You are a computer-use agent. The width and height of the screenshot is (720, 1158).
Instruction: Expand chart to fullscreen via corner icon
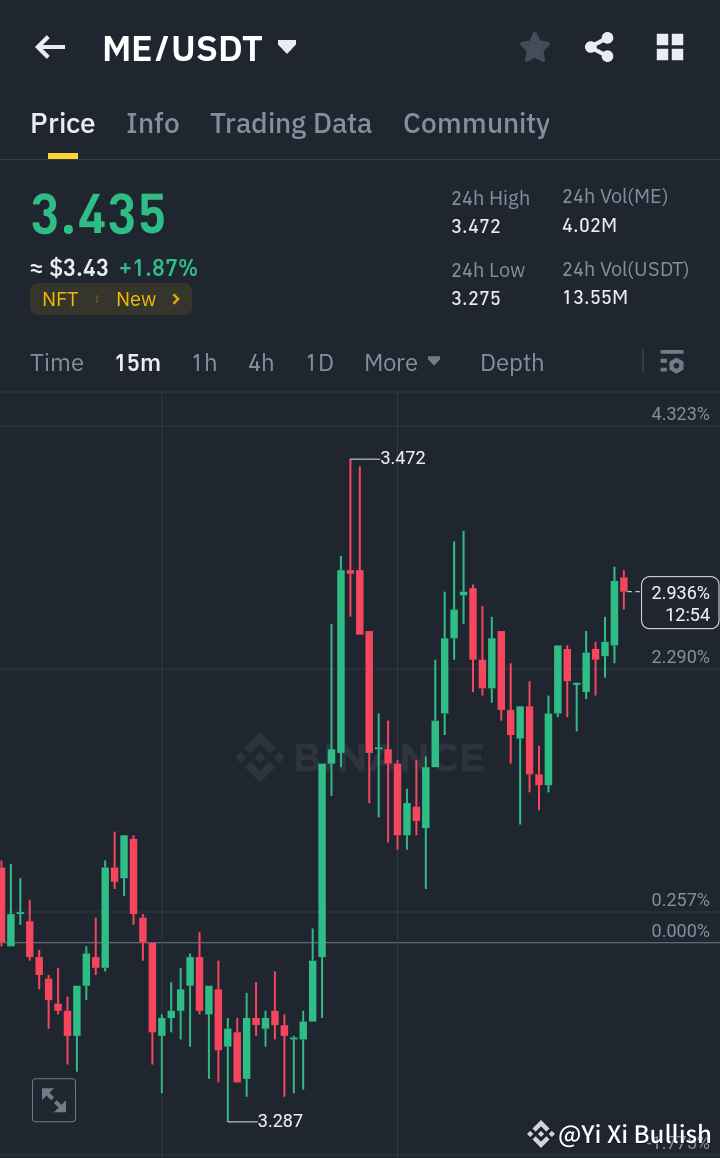pyautogui.click(x=53, y=1100)
